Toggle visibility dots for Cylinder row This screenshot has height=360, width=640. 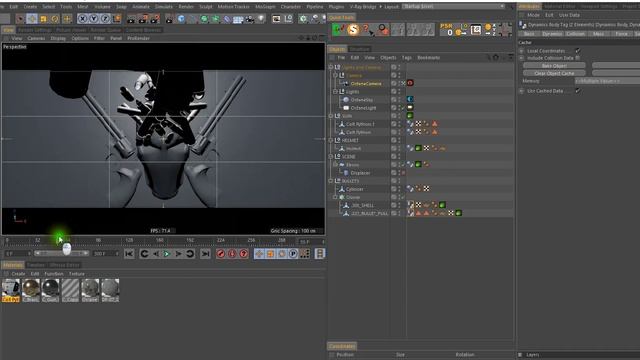[399, 189]
